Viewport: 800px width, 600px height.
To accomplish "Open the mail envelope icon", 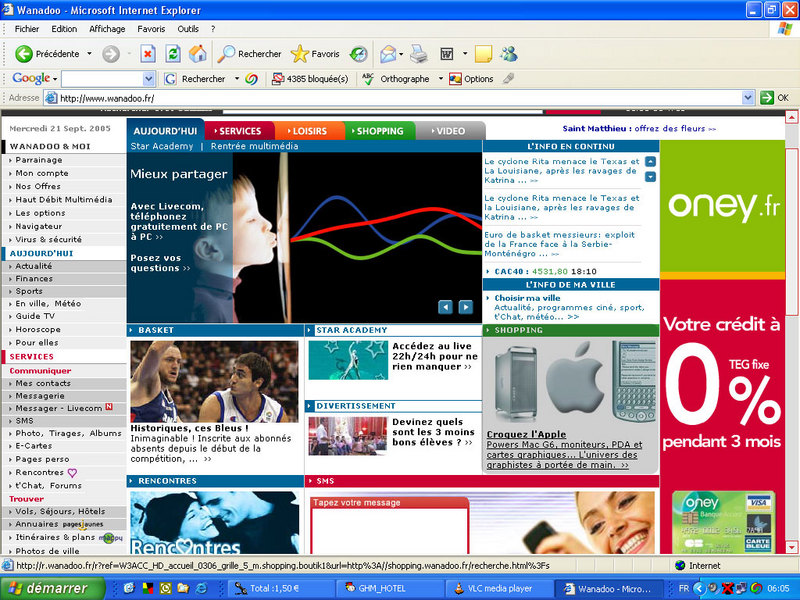I will (x=388, y=54).
